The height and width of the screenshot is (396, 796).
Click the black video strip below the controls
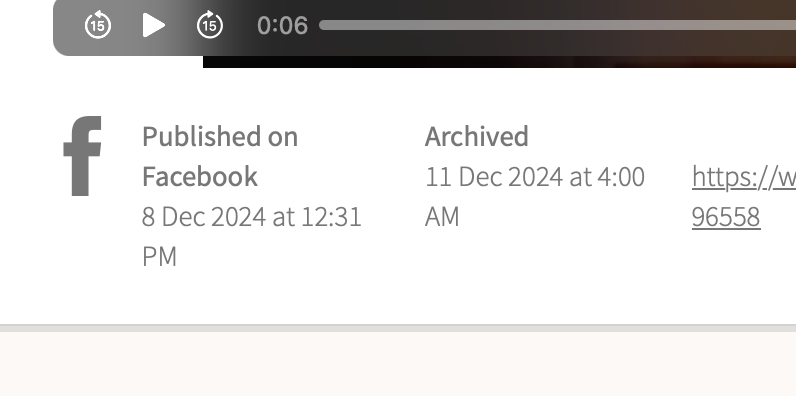pyautogui.click(x=500, y=61)
